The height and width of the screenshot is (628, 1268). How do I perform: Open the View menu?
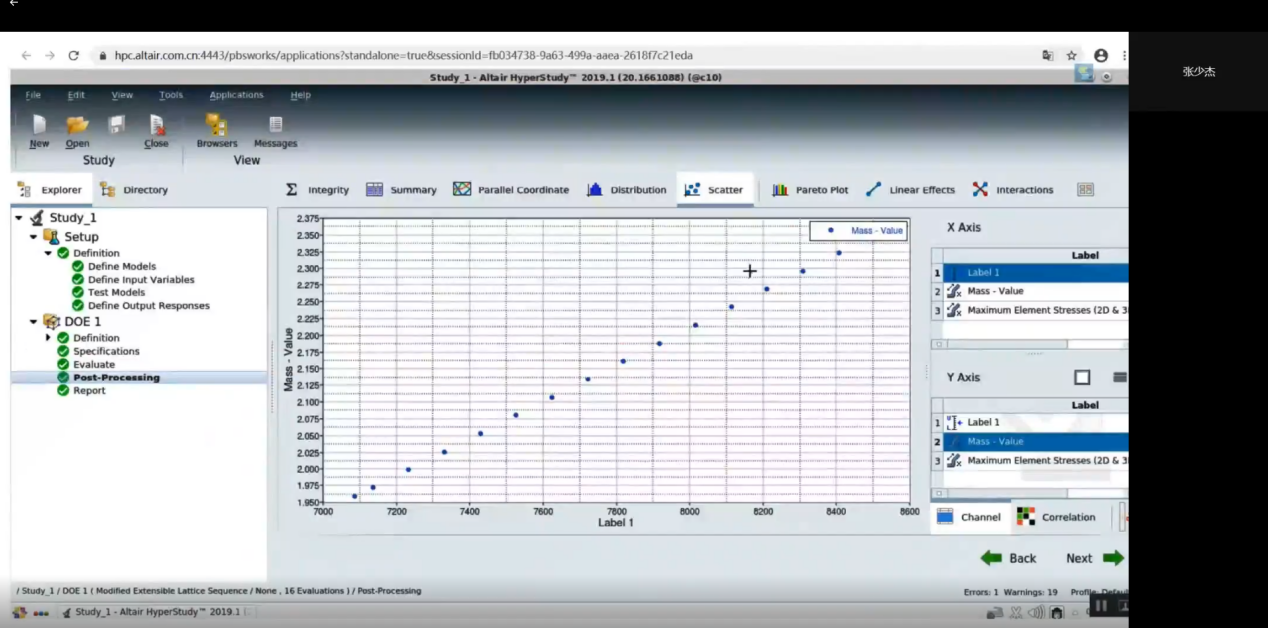[x=122, y=95]
